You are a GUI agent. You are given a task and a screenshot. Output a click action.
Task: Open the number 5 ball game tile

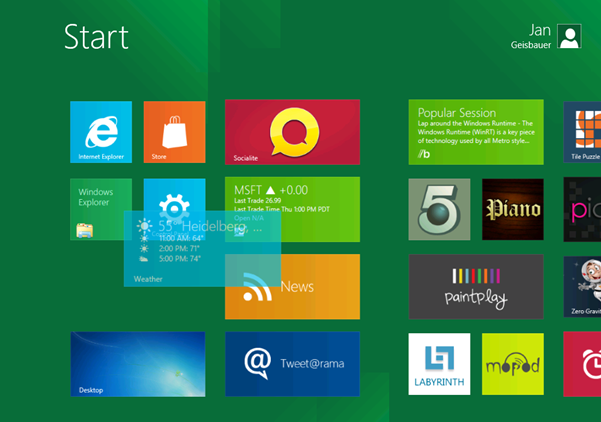[439, 209]
